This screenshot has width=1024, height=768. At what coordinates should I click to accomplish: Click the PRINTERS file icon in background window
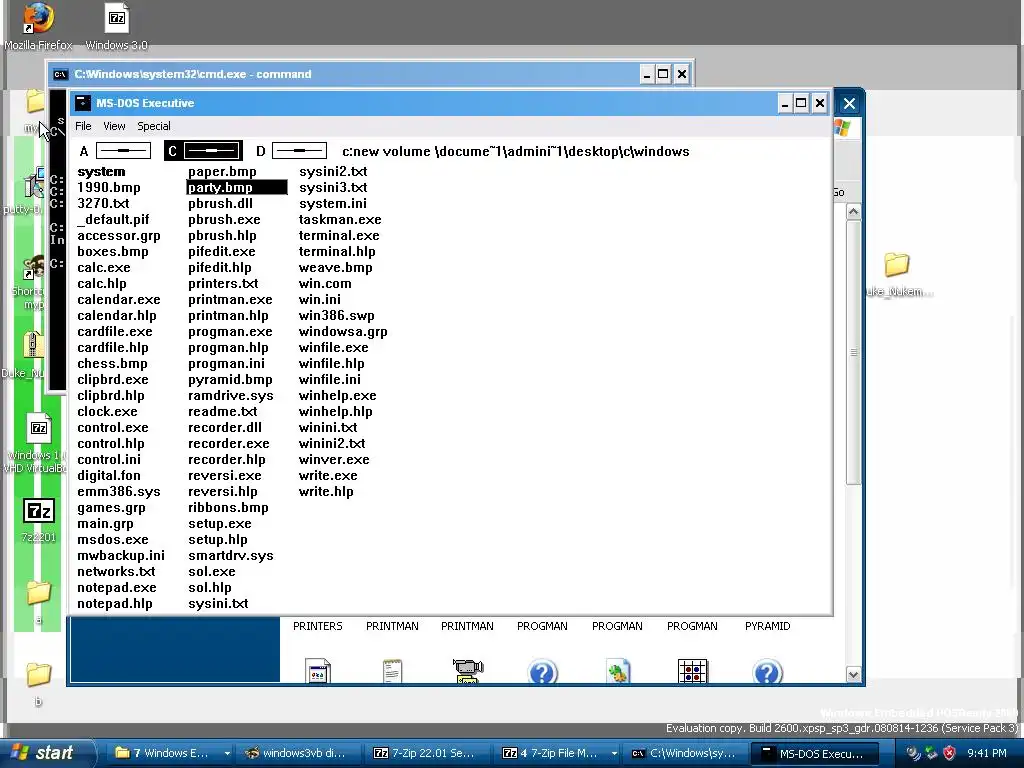pyautogui.click(x=318, y=670)
